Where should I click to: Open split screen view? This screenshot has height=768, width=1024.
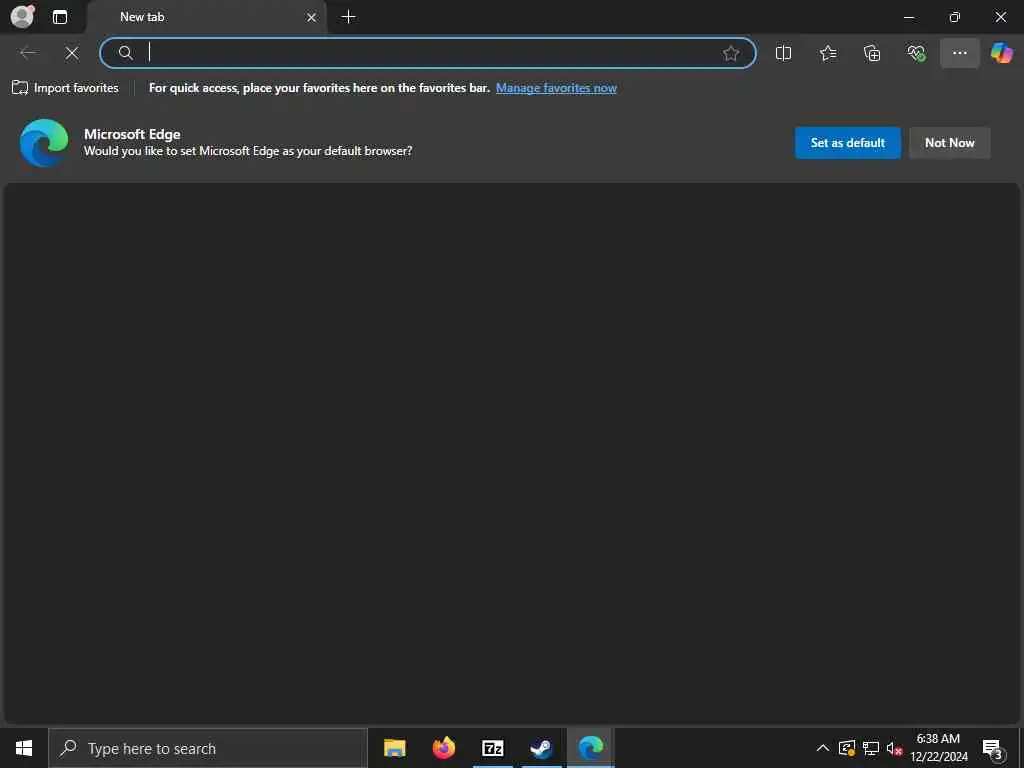[783, 53]
